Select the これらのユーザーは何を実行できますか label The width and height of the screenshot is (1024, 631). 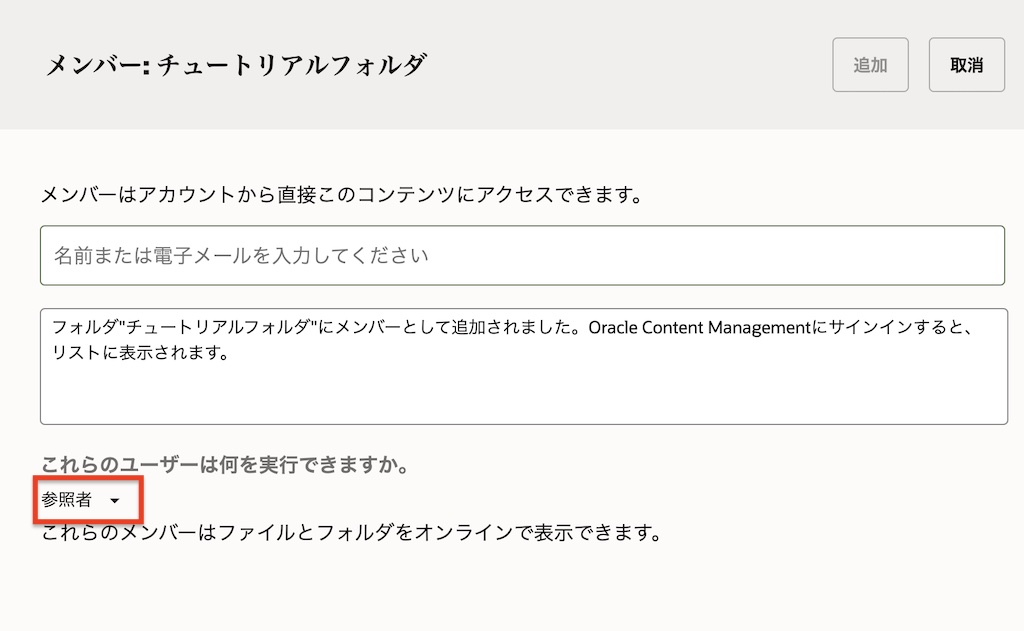(x=225, y=466)
